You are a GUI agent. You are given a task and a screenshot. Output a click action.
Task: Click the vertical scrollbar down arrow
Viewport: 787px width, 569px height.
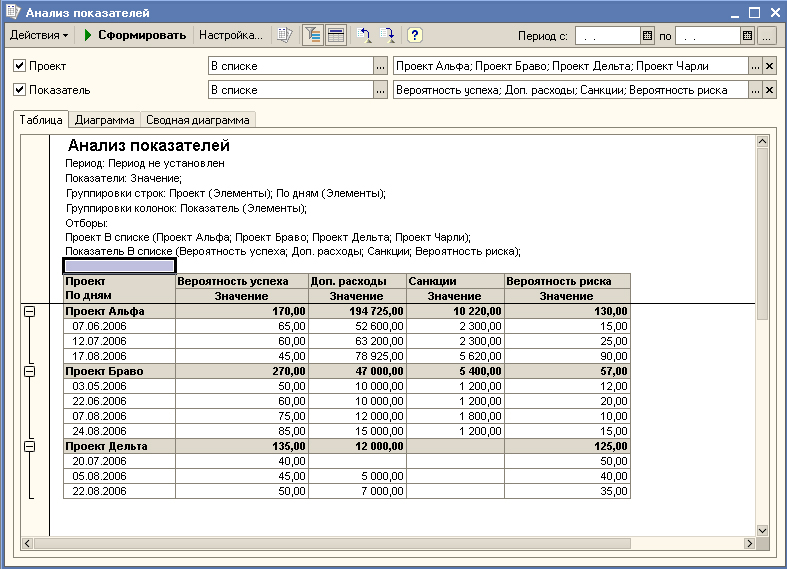pos(762,530)
